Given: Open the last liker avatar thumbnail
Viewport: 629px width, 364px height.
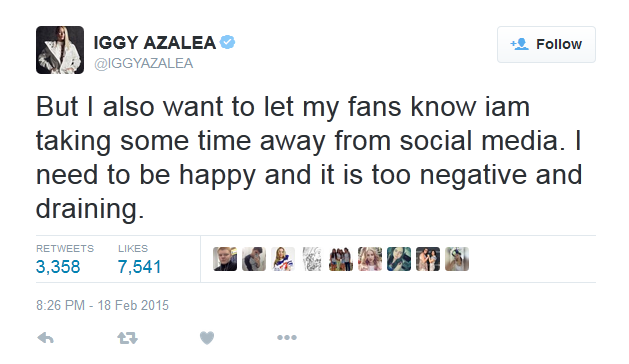Looking at the screenshot, I should click(457, 259).
